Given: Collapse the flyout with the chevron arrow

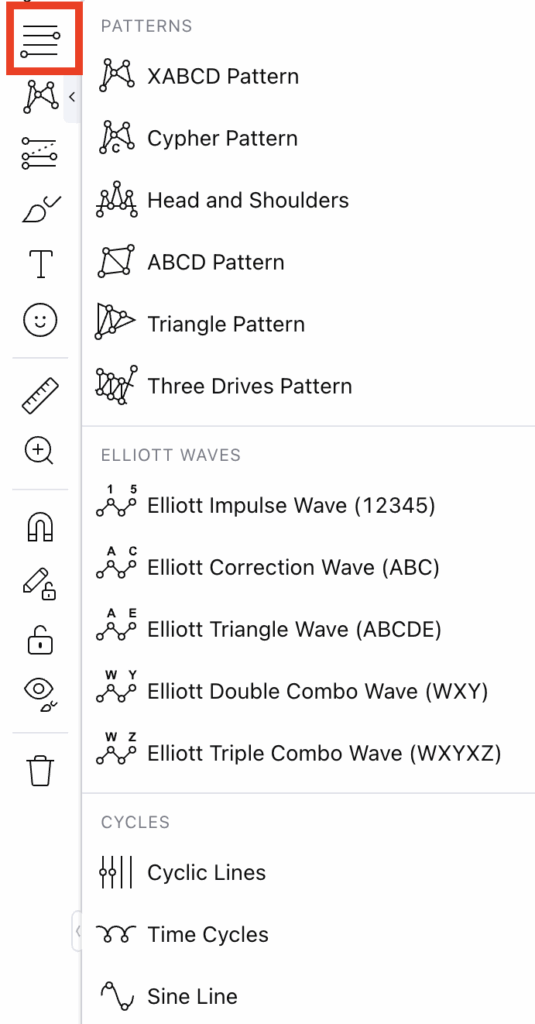Looking at the screenshot, I should (x=72, y=97).
